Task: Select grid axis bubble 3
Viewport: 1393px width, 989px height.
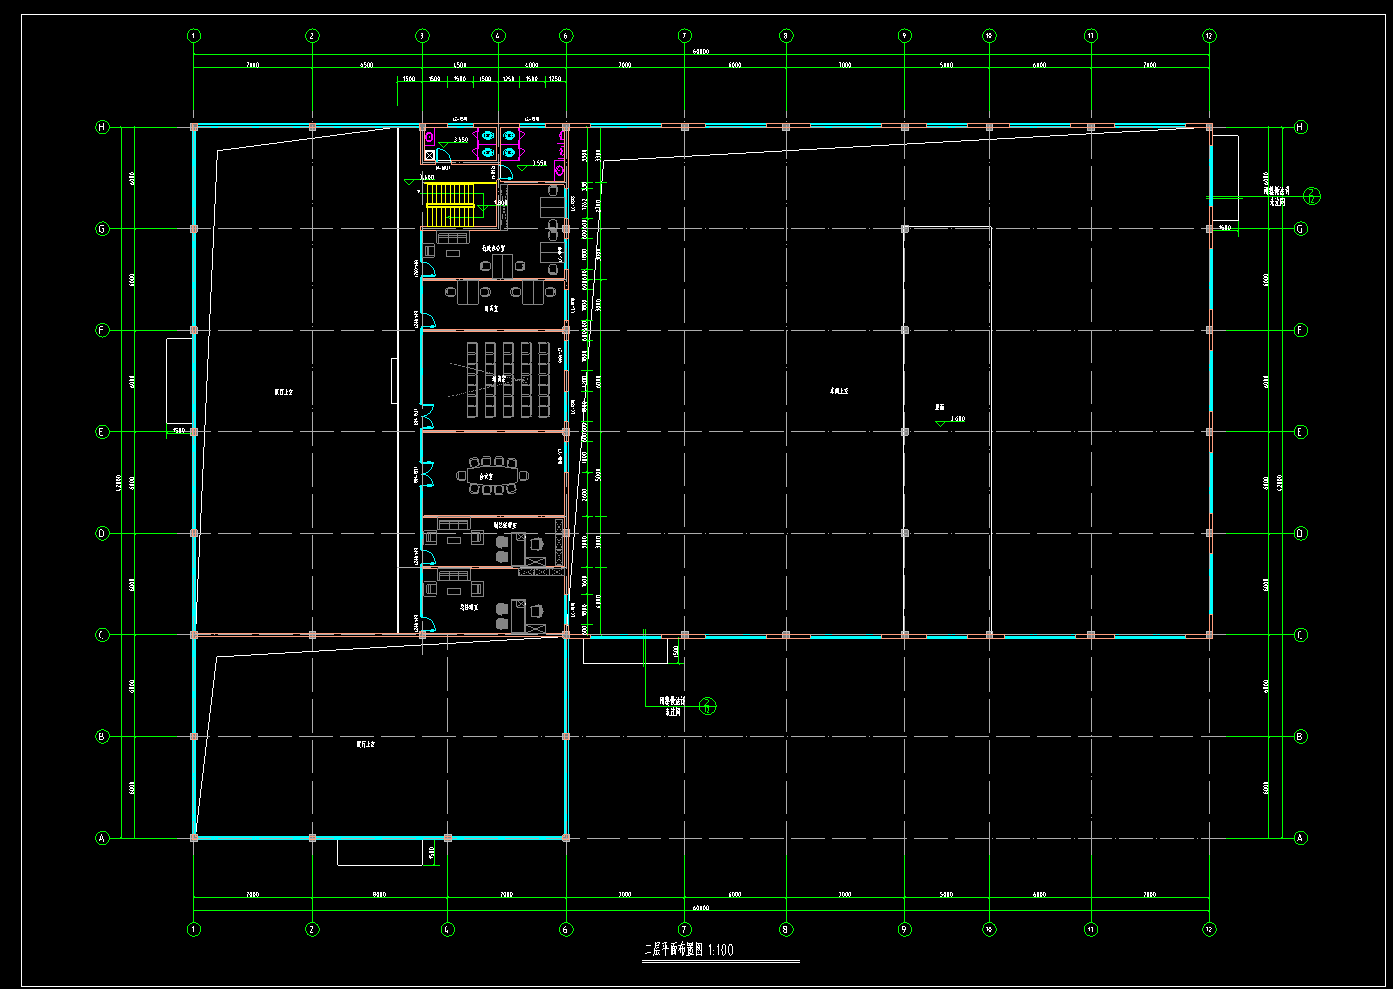Action: tap(422, 36)
